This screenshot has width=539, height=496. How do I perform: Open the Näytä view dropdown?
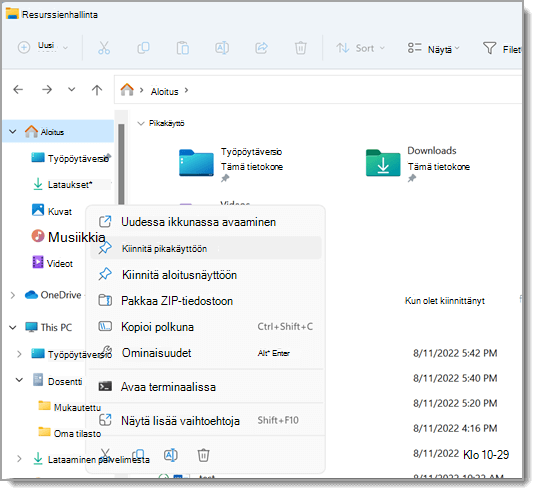tap(433, 48)
